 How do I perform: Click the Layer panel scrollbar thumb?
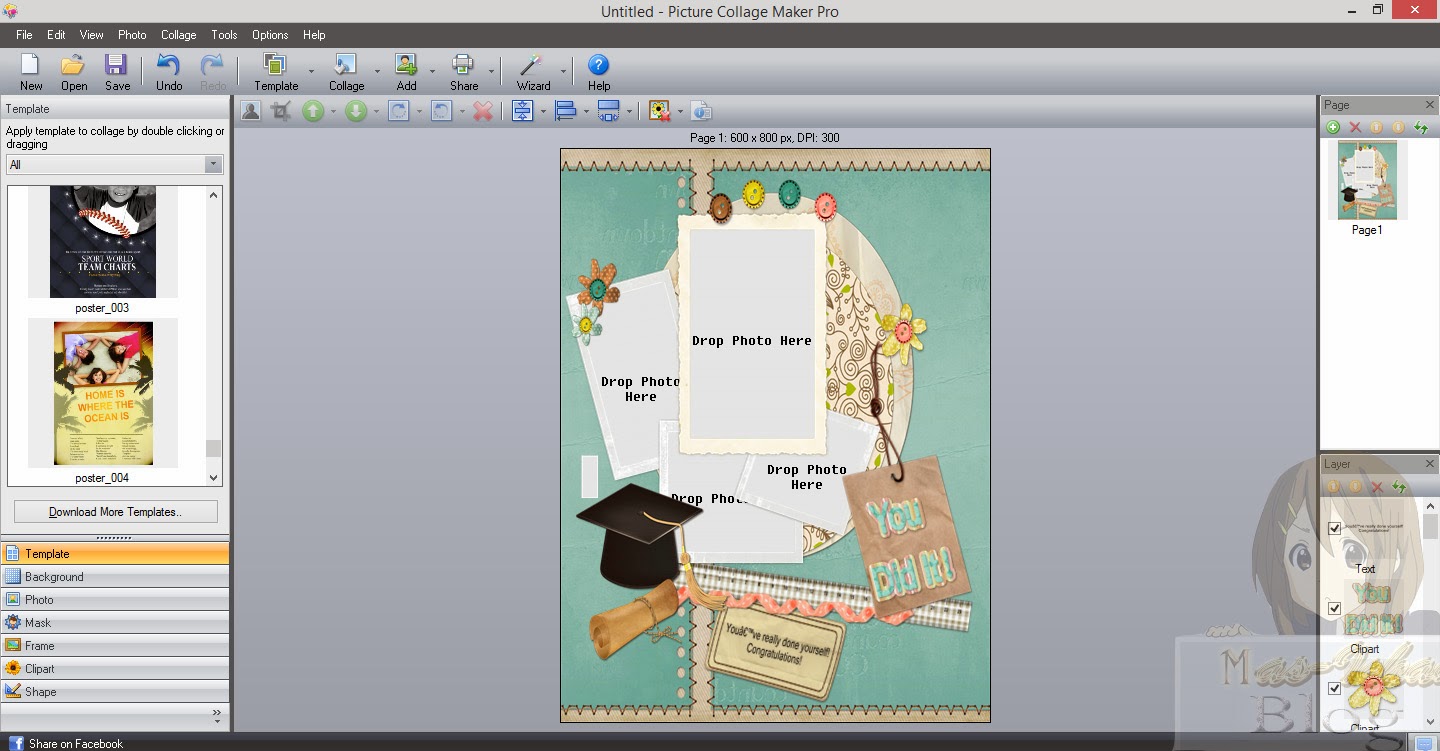pyautogui.click(x=1431, y=526)
